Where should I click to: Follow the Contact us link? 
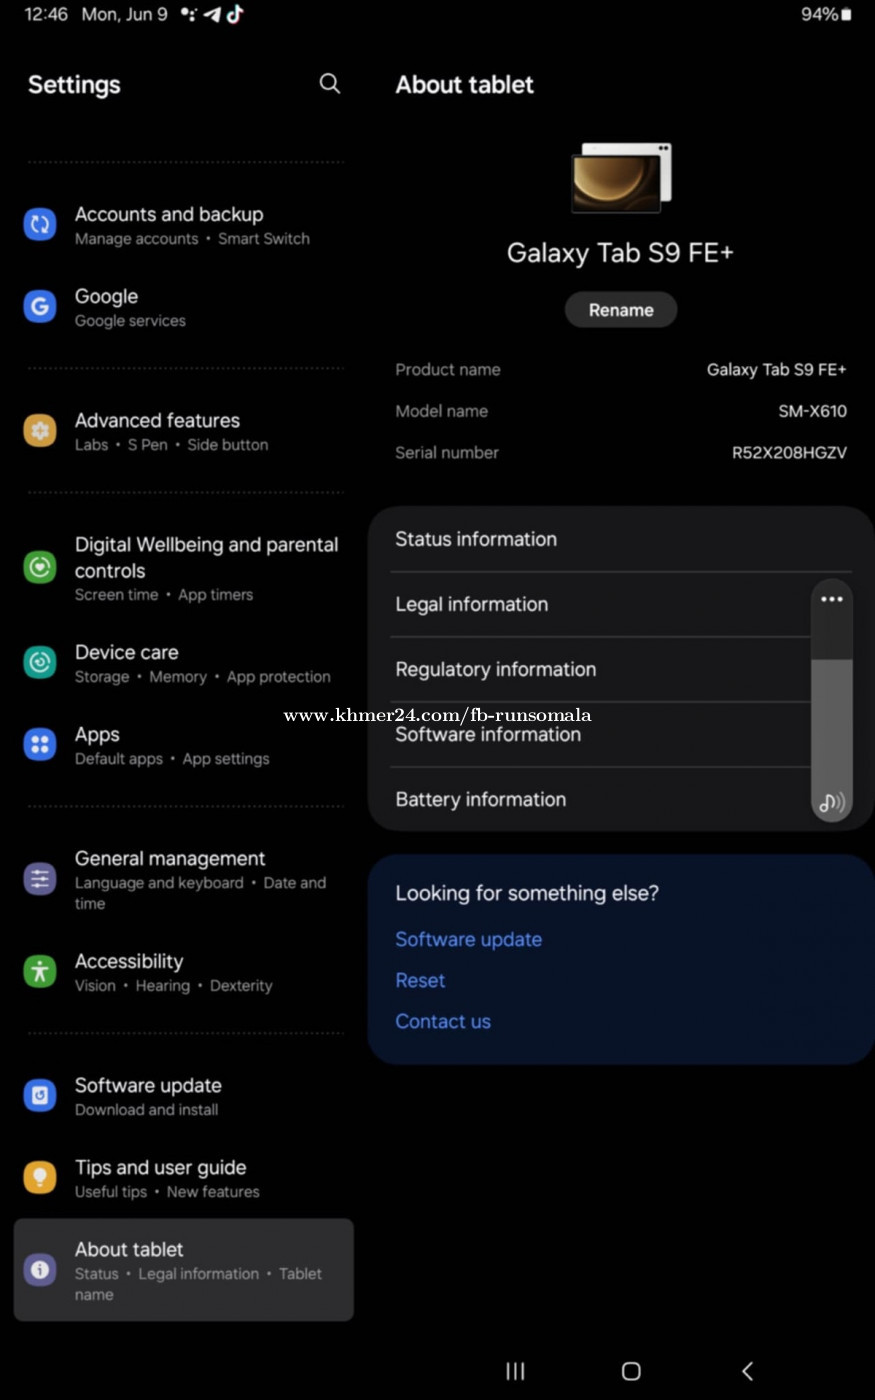pyautogui.click(x=443, y=1021)
